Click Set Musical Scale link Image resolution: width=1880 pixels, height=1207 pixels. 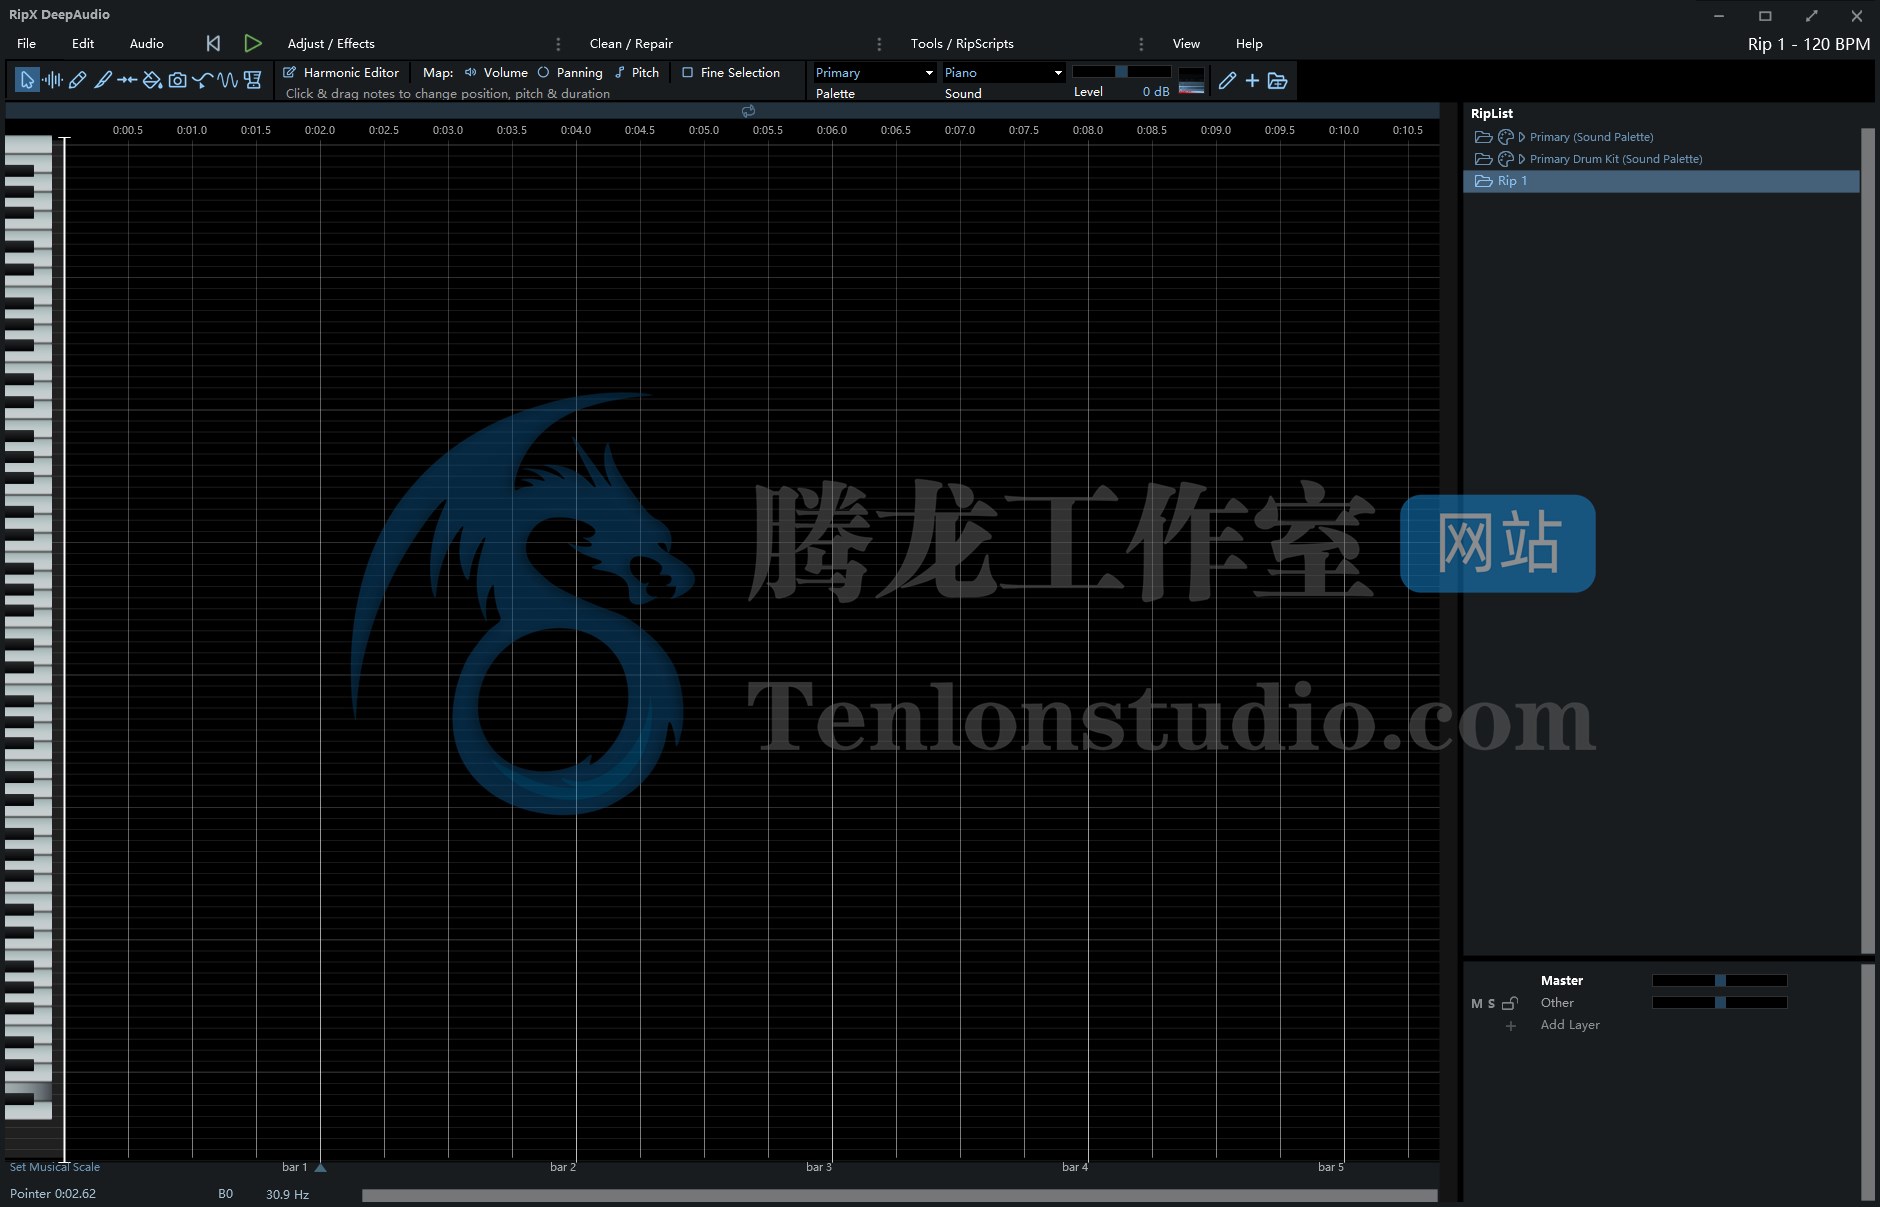pyautogui.click(x=55, y=1167)
